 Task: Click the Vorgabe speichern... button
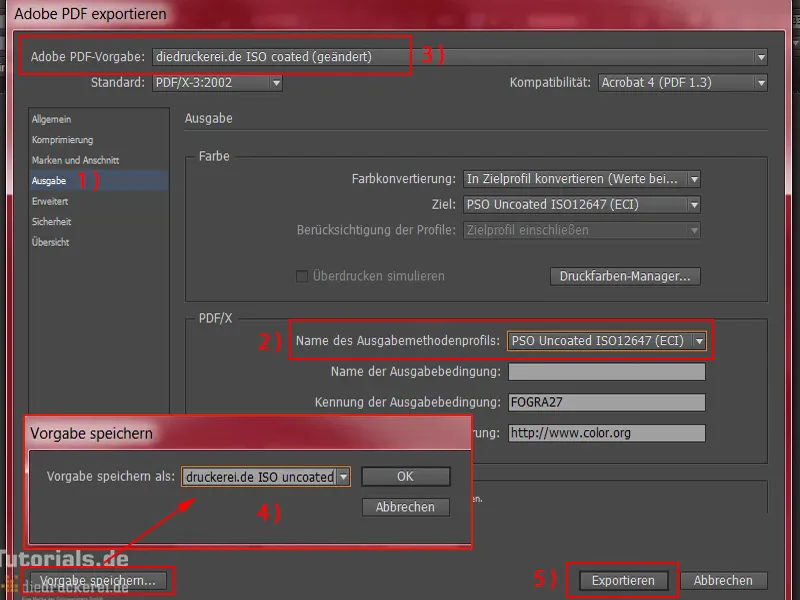(x=98, y=581)
